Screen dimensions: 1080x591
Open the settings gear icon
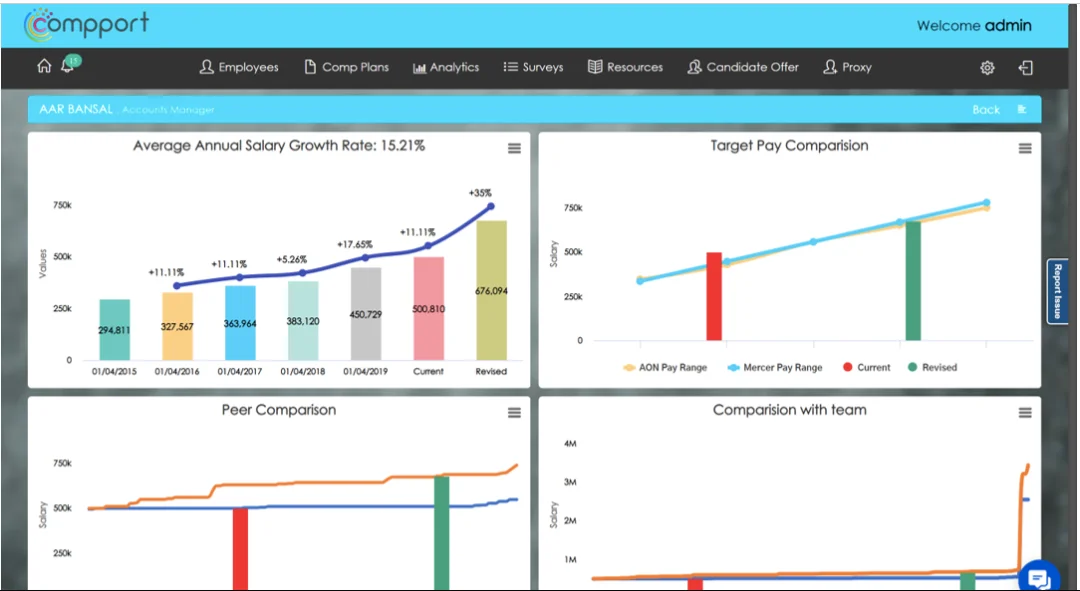(987, 67)
